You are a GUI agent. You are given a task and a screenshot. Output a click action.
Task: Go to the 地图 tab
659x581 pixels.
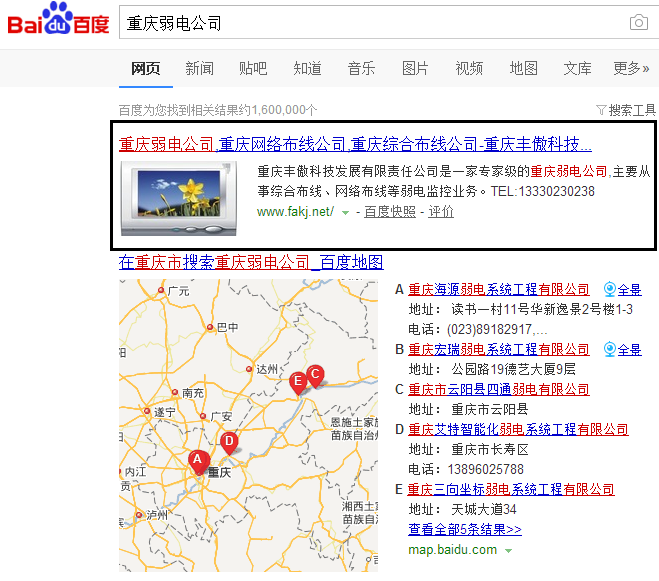[523, 68]
